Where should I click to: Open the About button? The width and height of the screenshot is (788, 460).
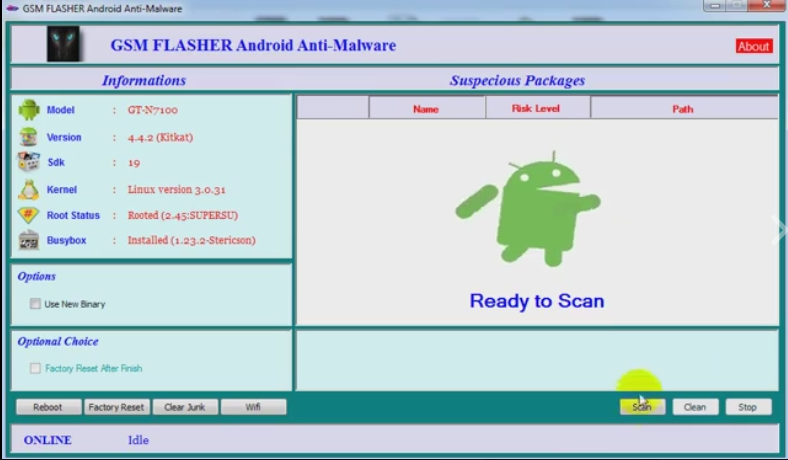click(x=754, y=46)
